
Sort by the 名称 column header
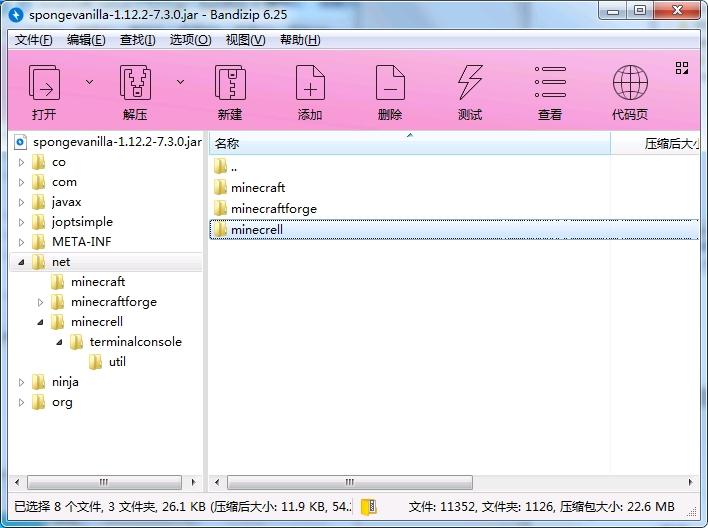[x=410, y=144]
